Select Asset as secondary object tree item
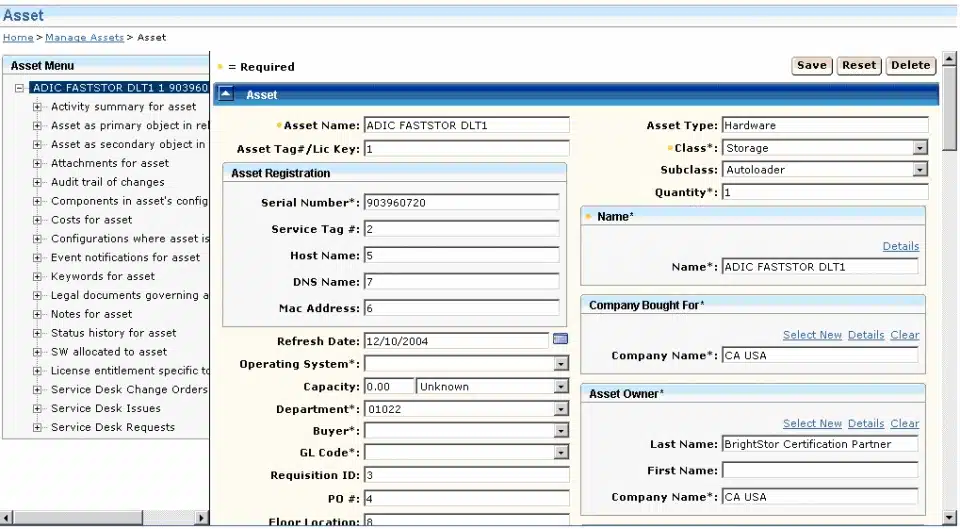This screenshot has height=529, width=960. [x=129, y=144]
